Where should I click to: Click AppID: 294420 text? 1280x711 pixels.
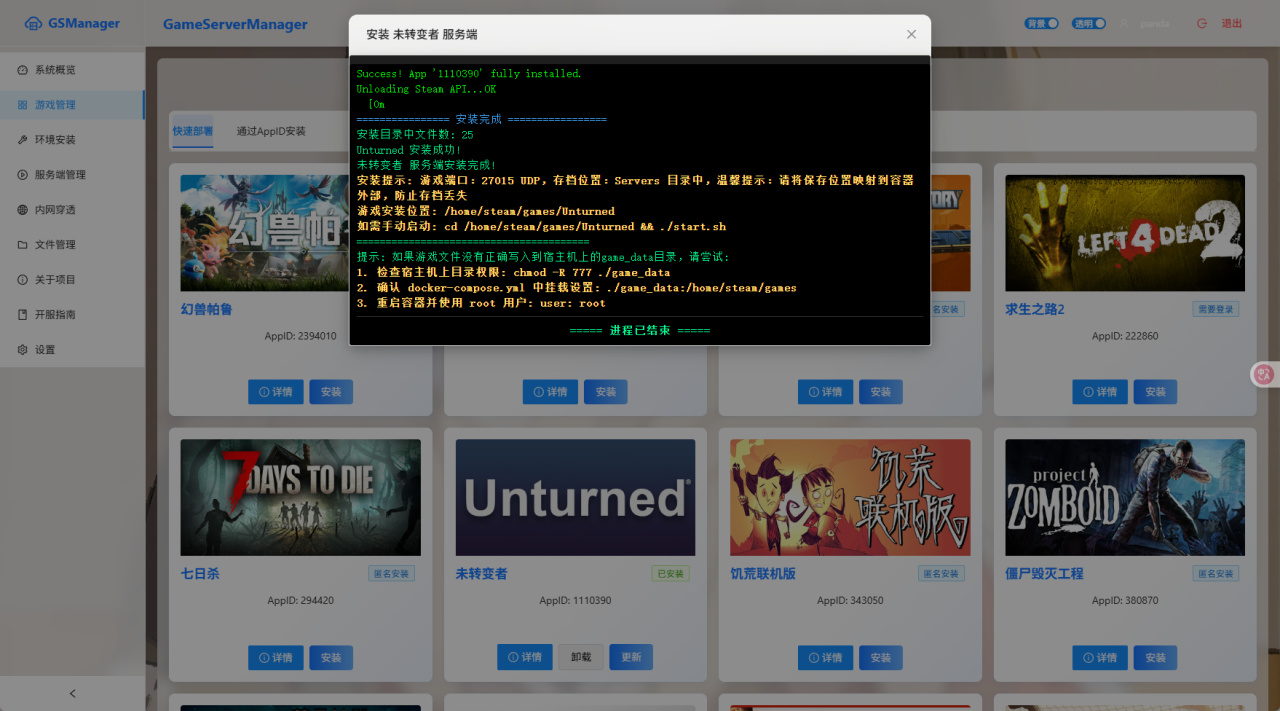[300, 601]
